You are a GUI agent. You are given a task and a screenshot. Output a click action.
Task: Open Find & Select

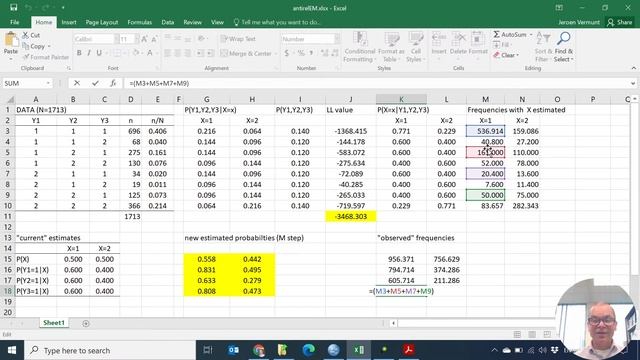564,47
